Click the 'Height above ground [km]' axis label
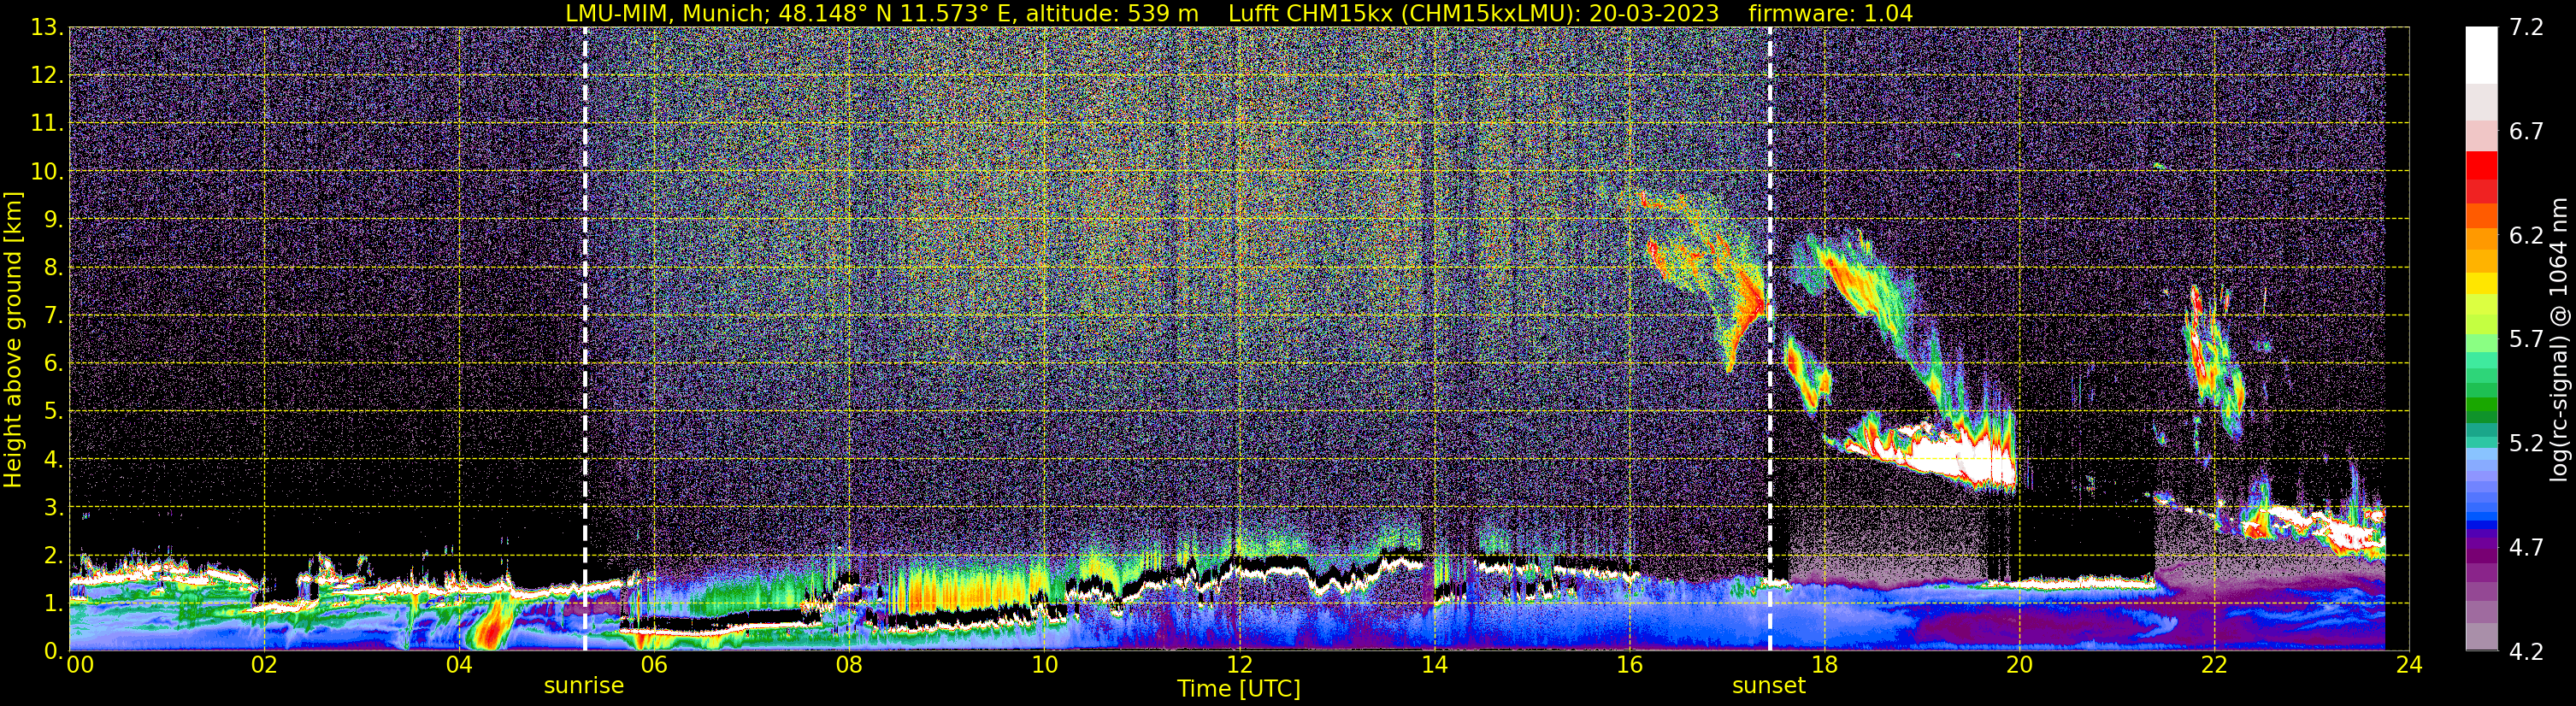This screenshot has width=2576, height=706. (13, 339)
